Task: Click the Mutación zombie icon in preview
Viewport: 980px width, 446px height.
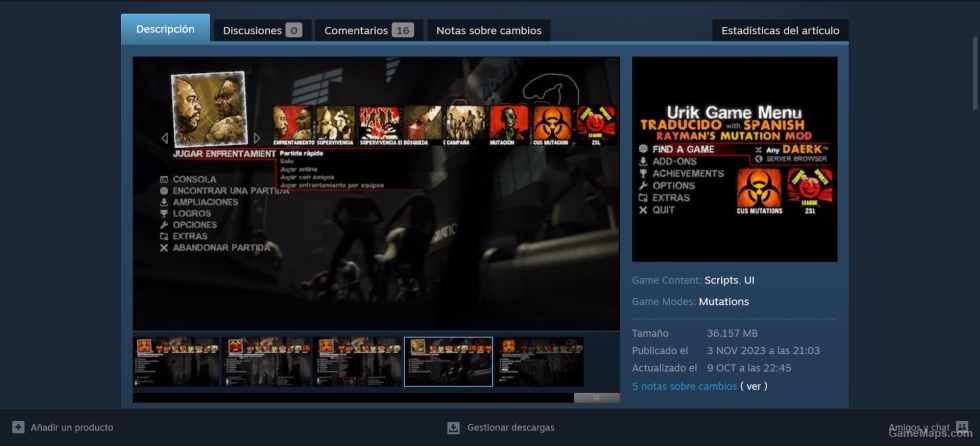Action: pyautogui.click(x=509, y=125)
